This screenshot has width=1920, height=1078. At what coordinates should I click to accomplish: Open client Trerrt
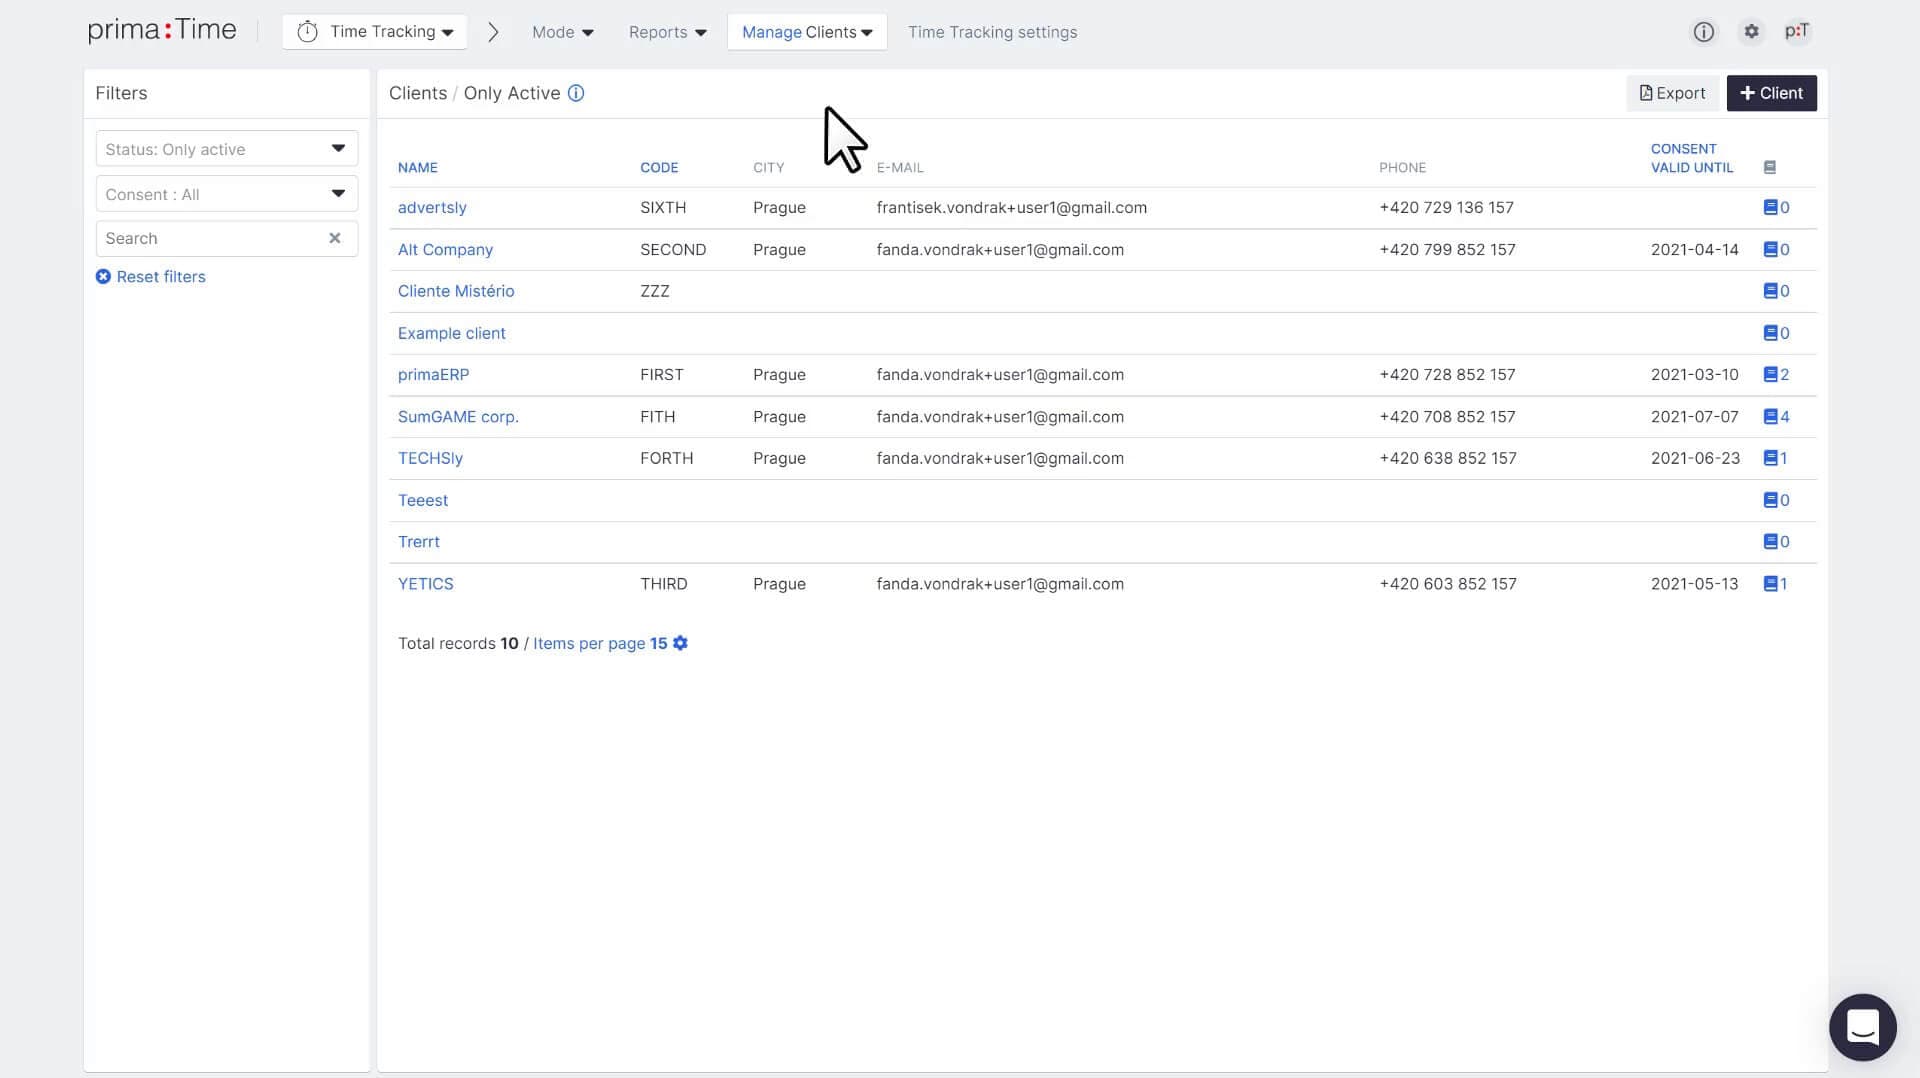pos(419,542)
